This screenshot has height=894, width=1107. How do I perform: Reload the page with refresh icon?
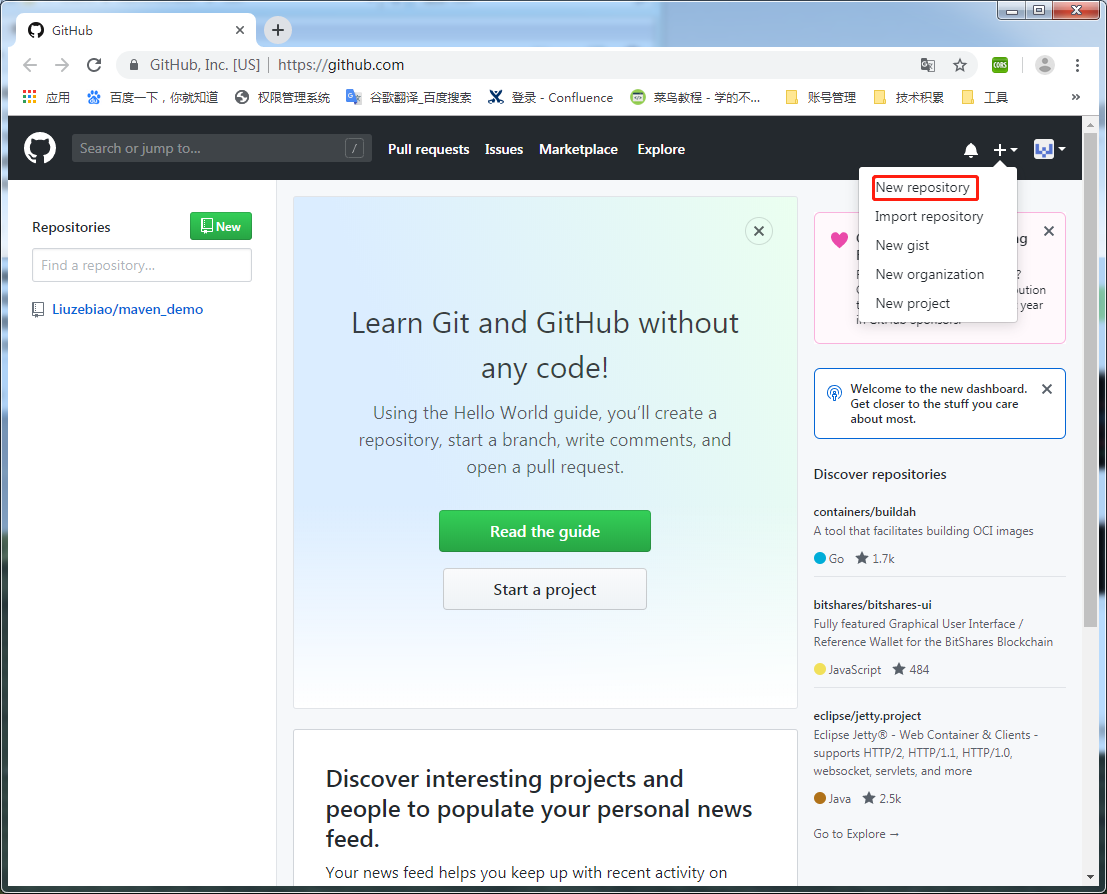(x=94, y=65)
